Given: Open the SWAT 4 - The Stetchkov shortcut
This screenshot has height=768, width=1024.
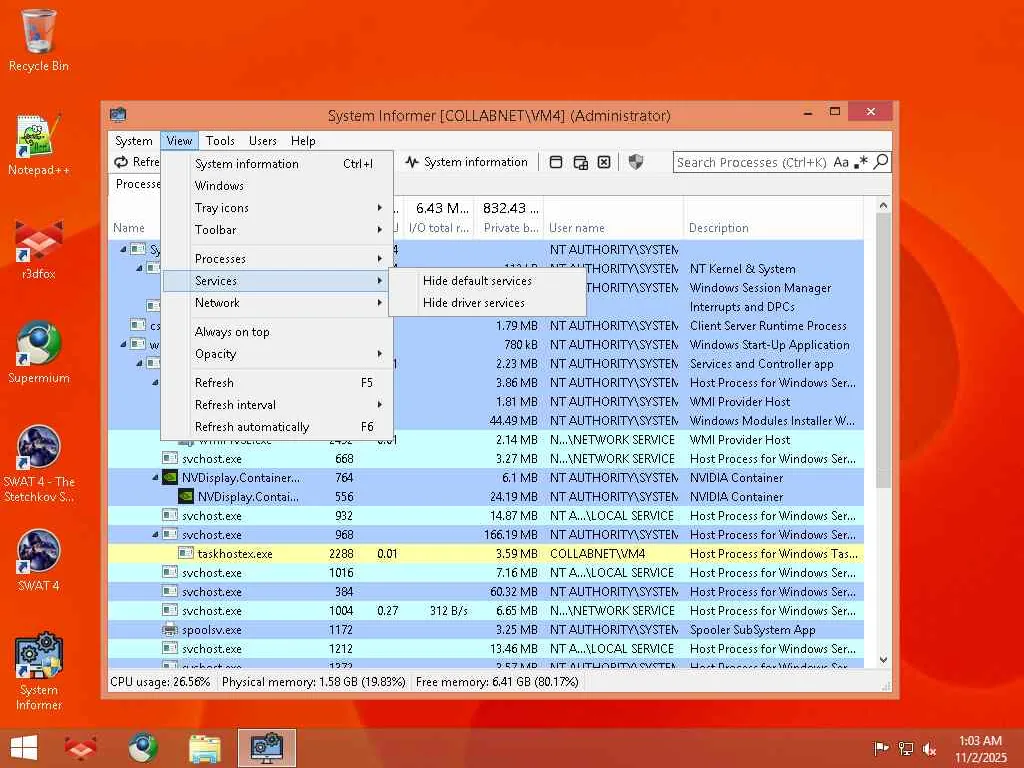Looking at the screenshot, I should click(39, 464).
